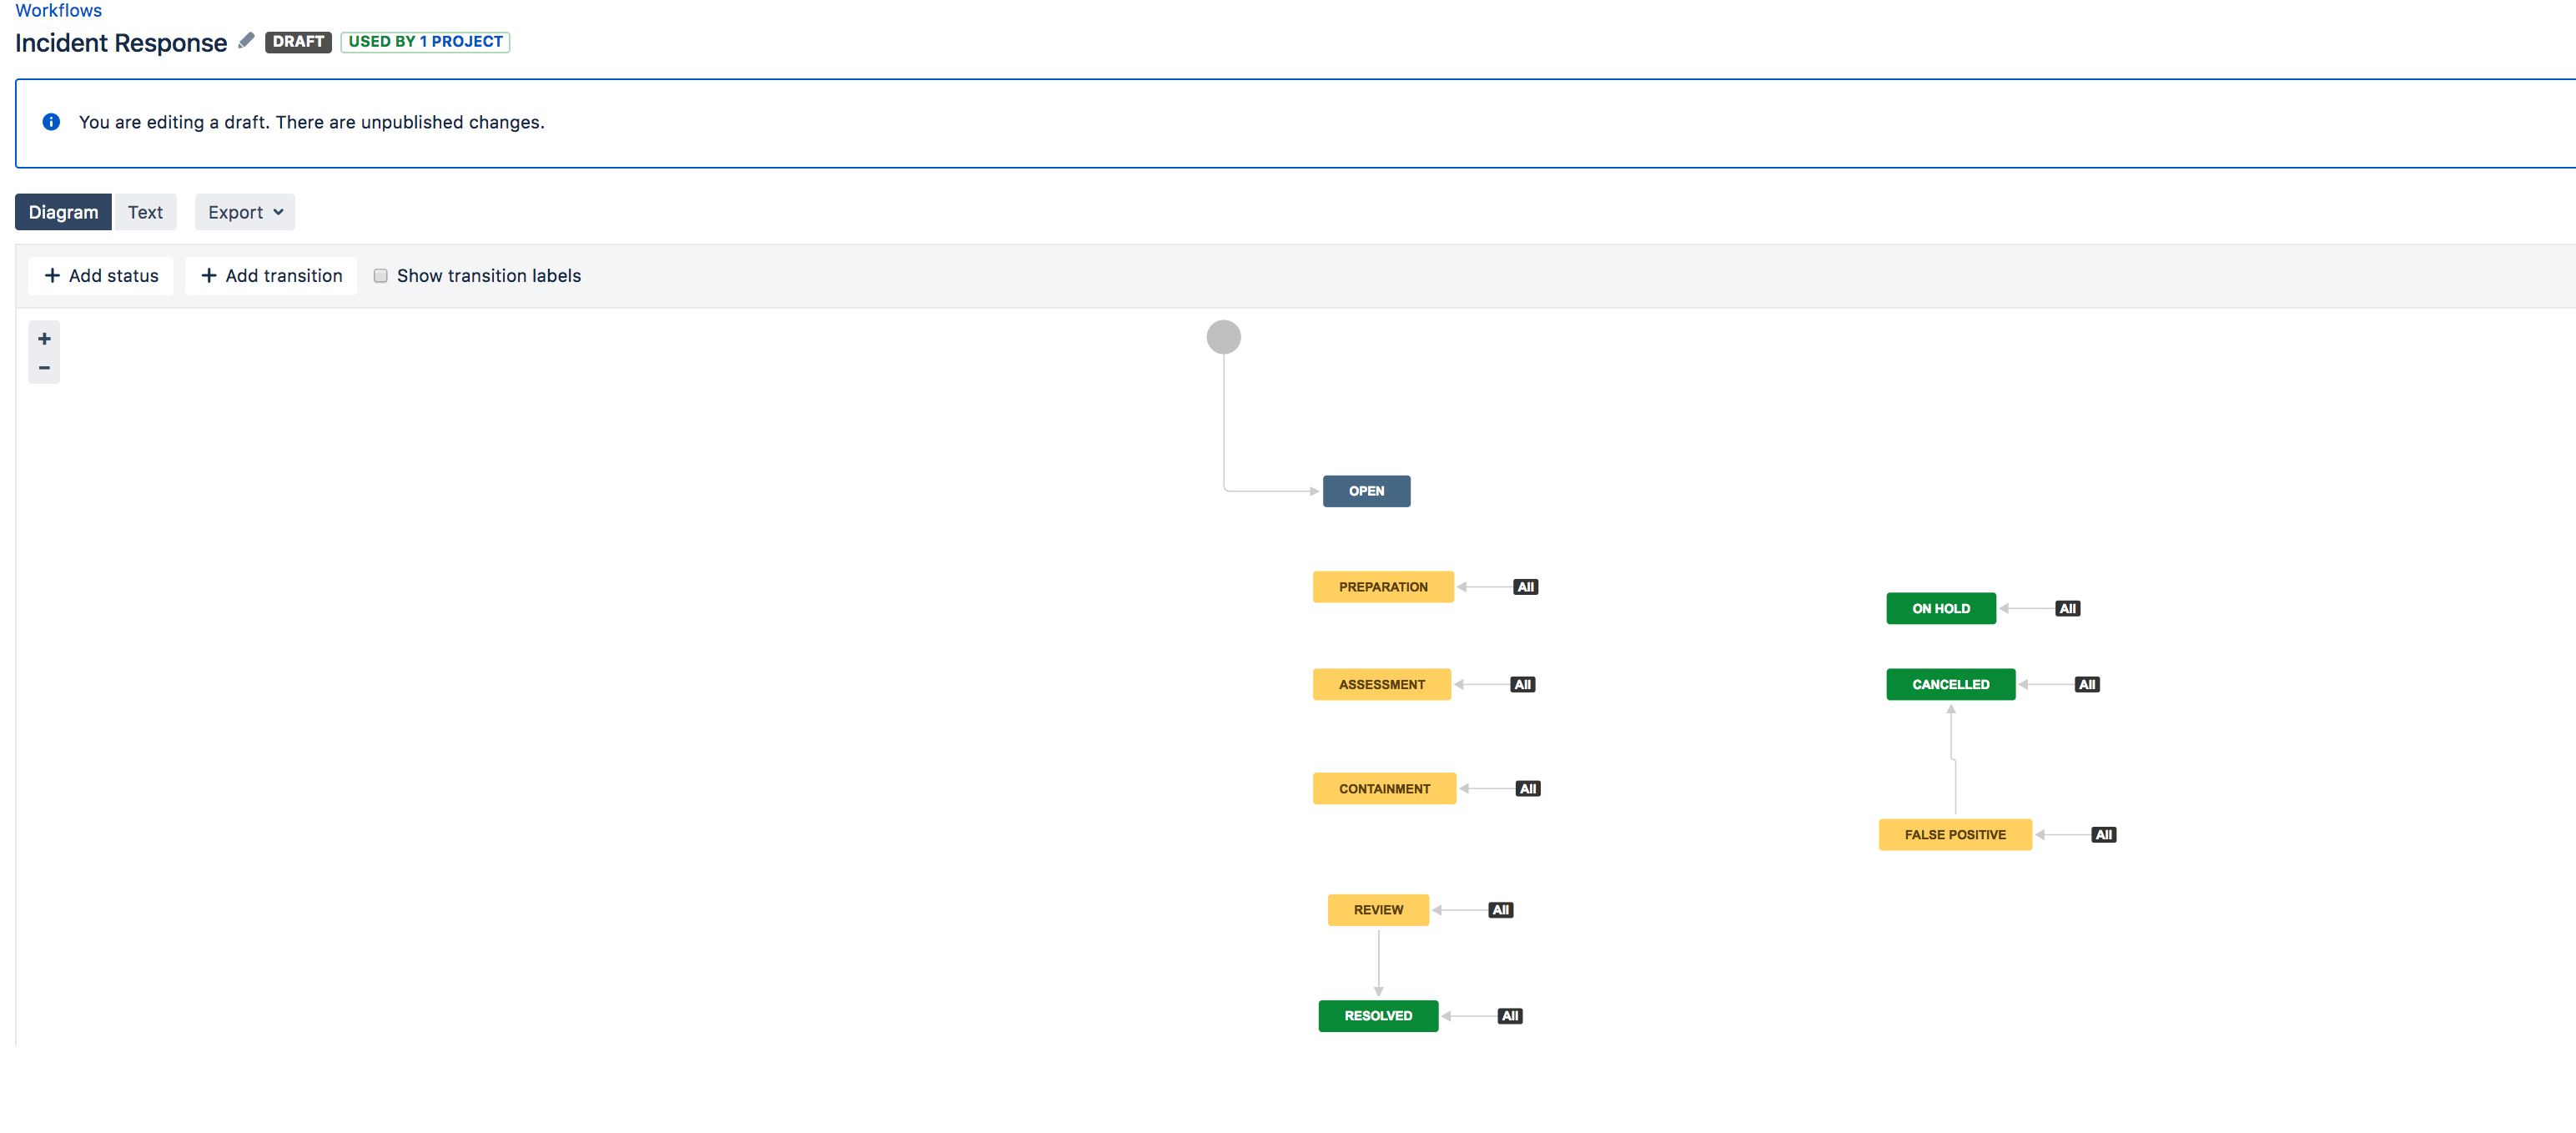Image resolution: width=2576 pixels, height=1133 pixels.
Task: Open the Export dropdown
Action: [245, 212]
